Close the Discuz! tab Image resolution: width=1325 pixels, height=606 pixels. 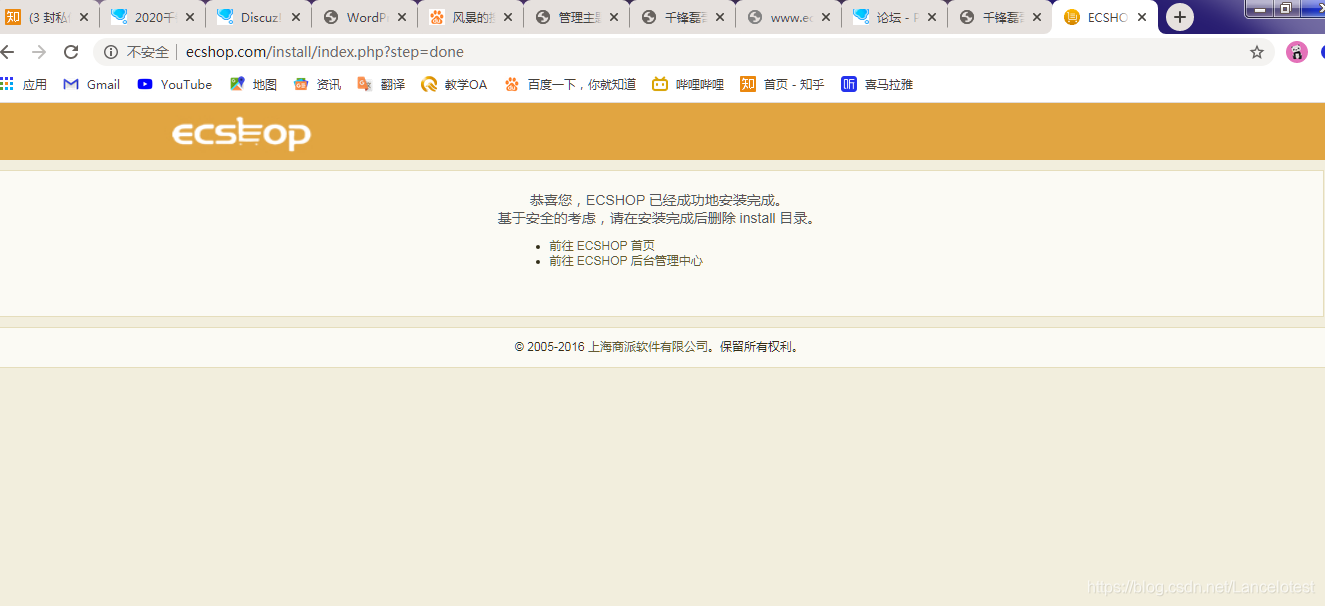point(296,17)
